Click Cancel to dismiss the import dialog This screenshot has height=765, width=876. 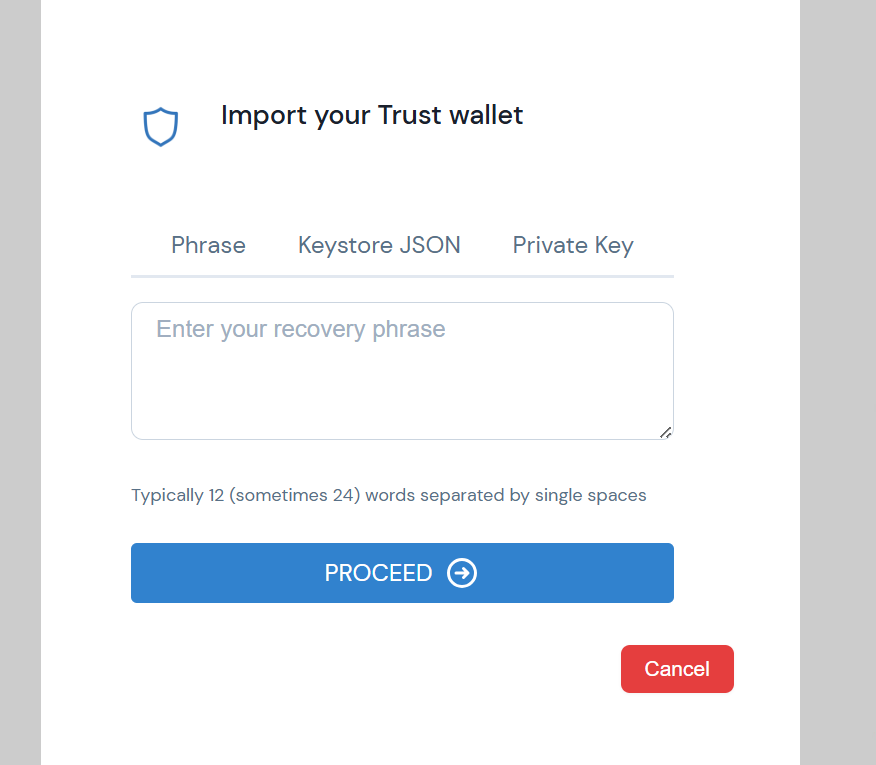point(677,669)
